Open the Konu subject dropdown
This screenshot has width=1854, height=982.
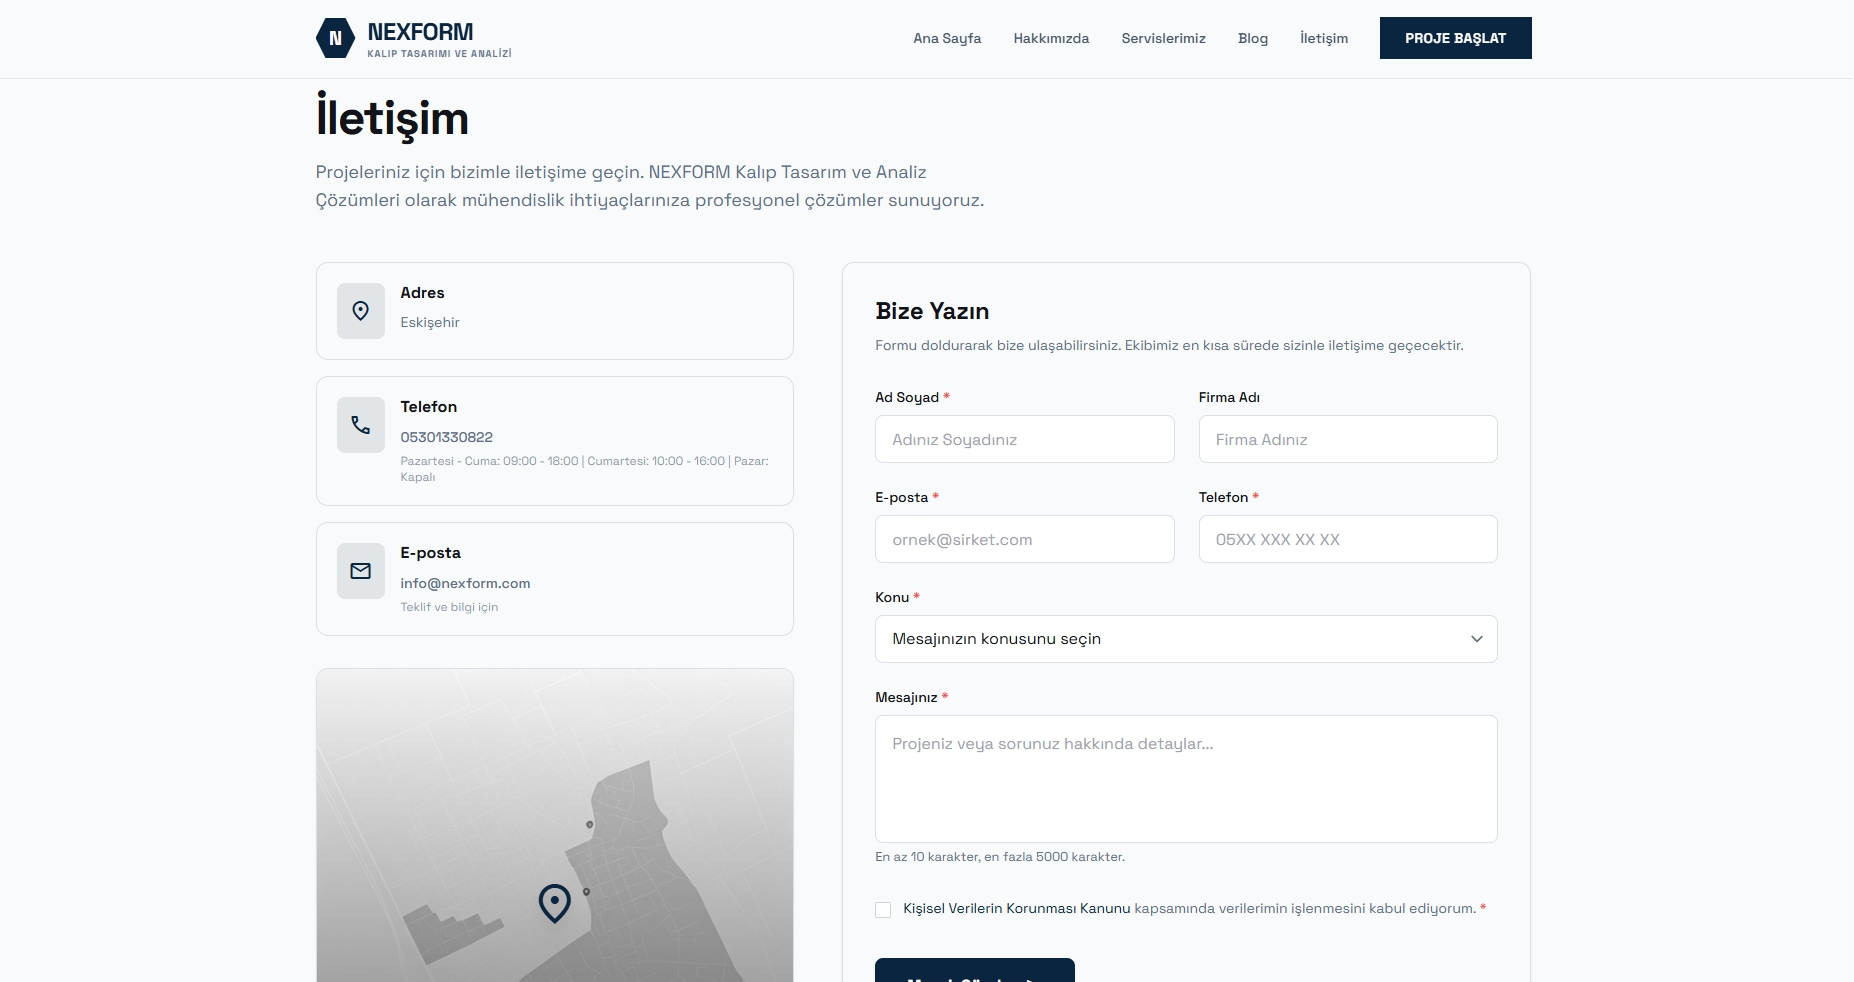(1185, 639)
